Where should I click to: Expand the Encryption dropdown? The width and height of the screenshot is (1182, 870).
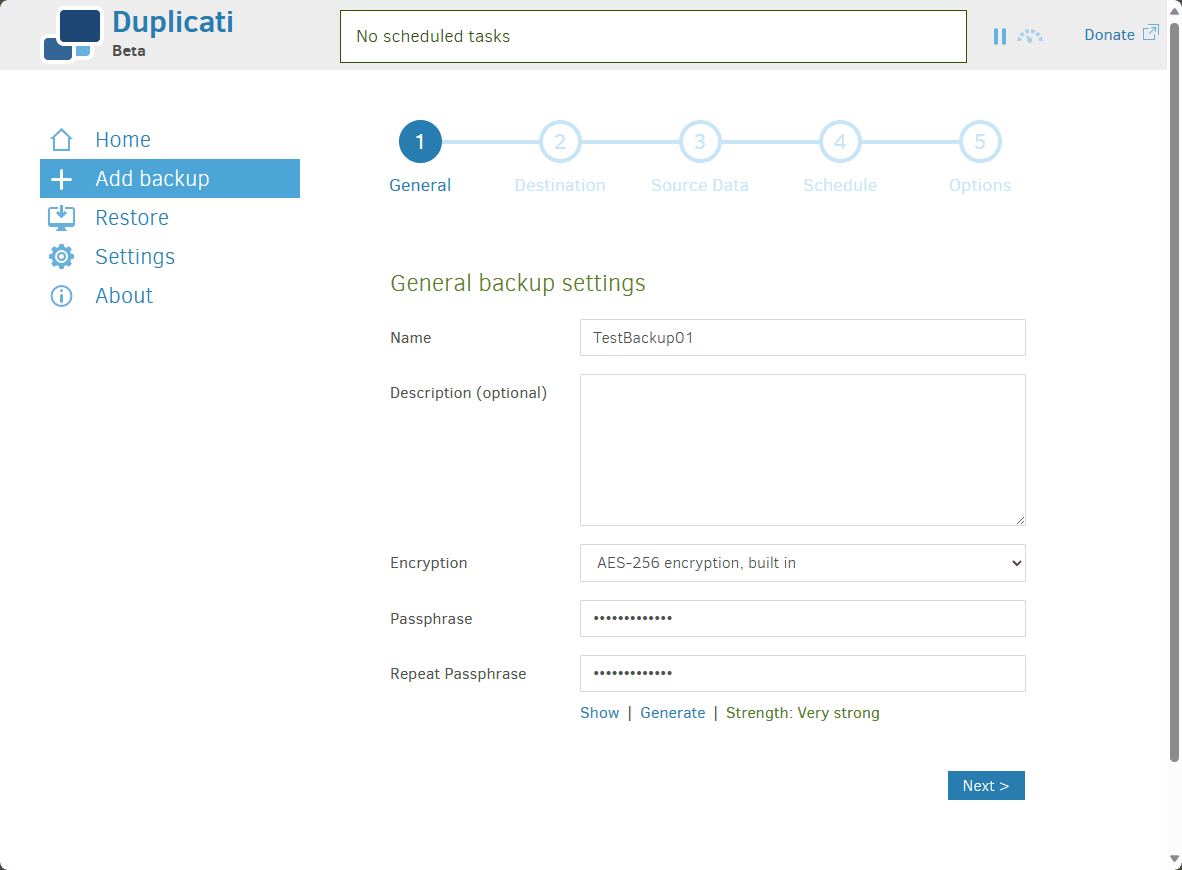802,563
